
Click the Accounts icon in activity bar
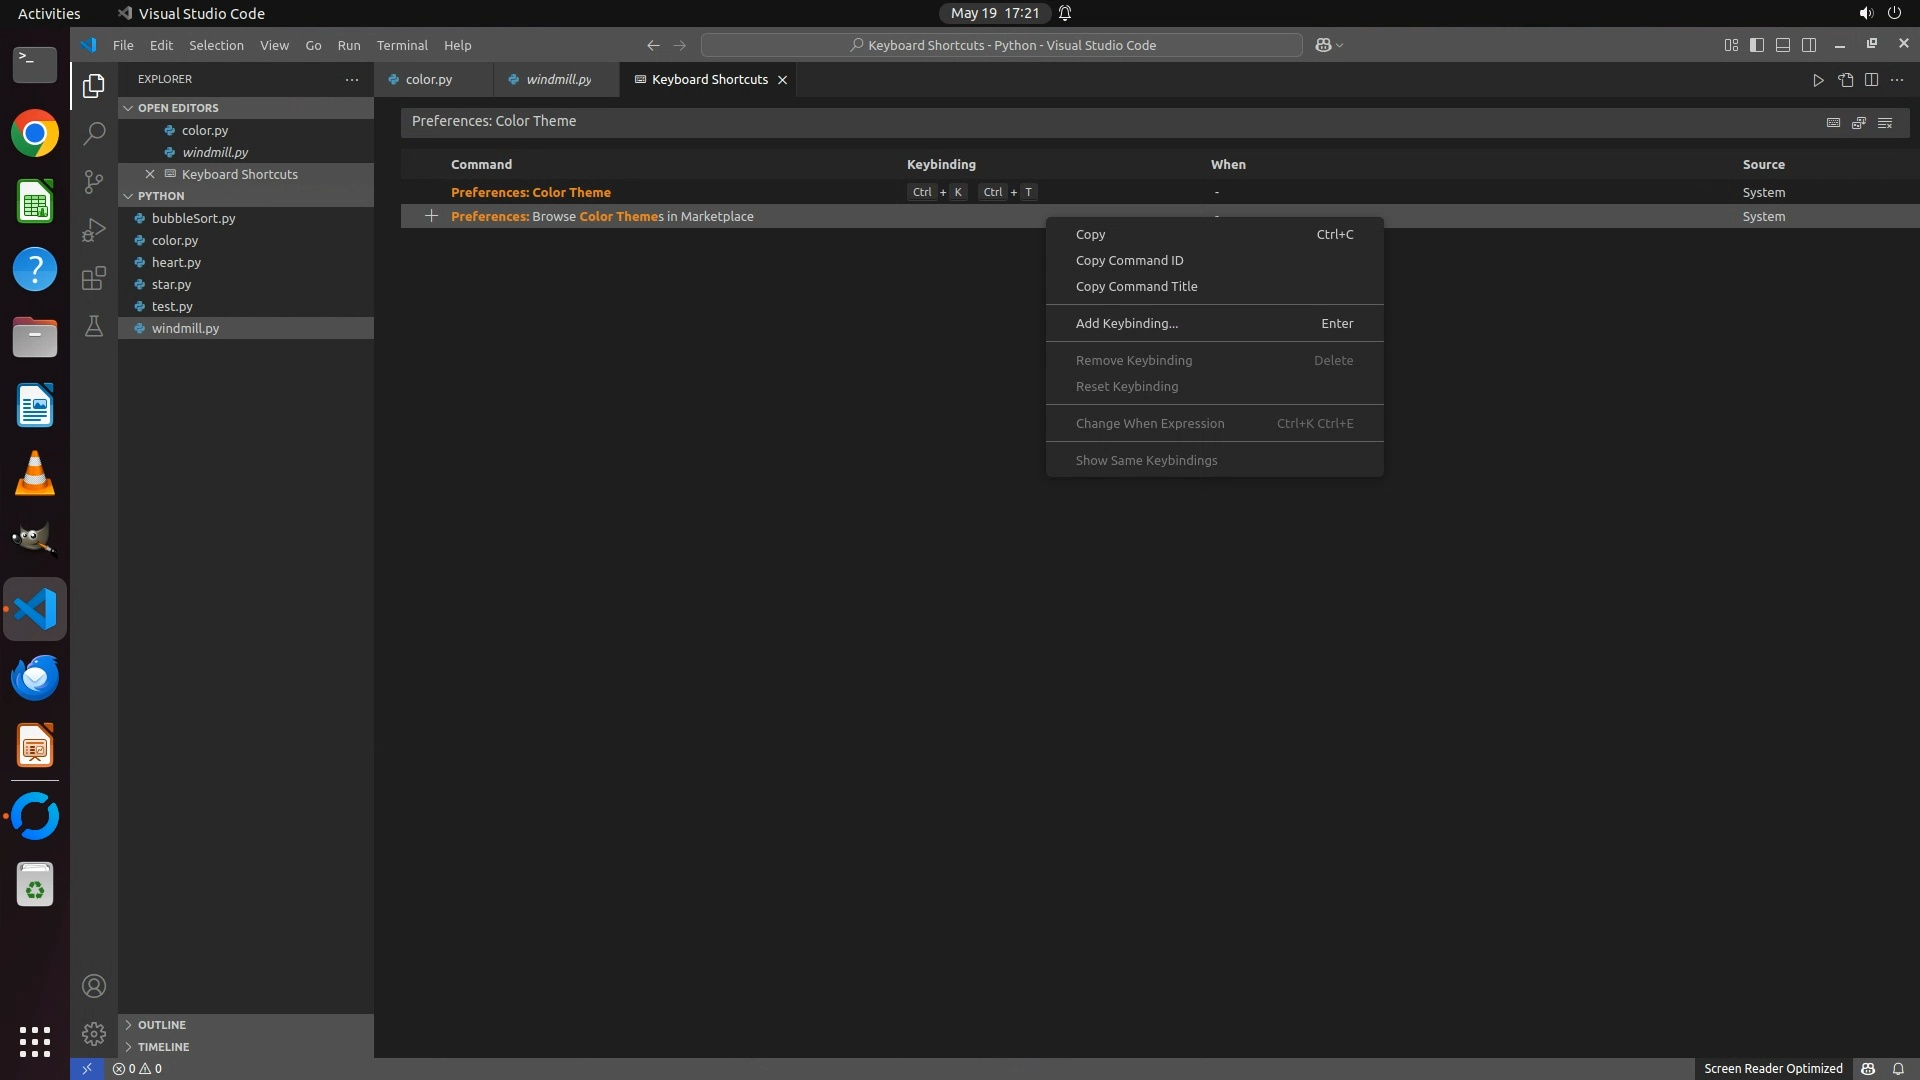coord(94,986)
